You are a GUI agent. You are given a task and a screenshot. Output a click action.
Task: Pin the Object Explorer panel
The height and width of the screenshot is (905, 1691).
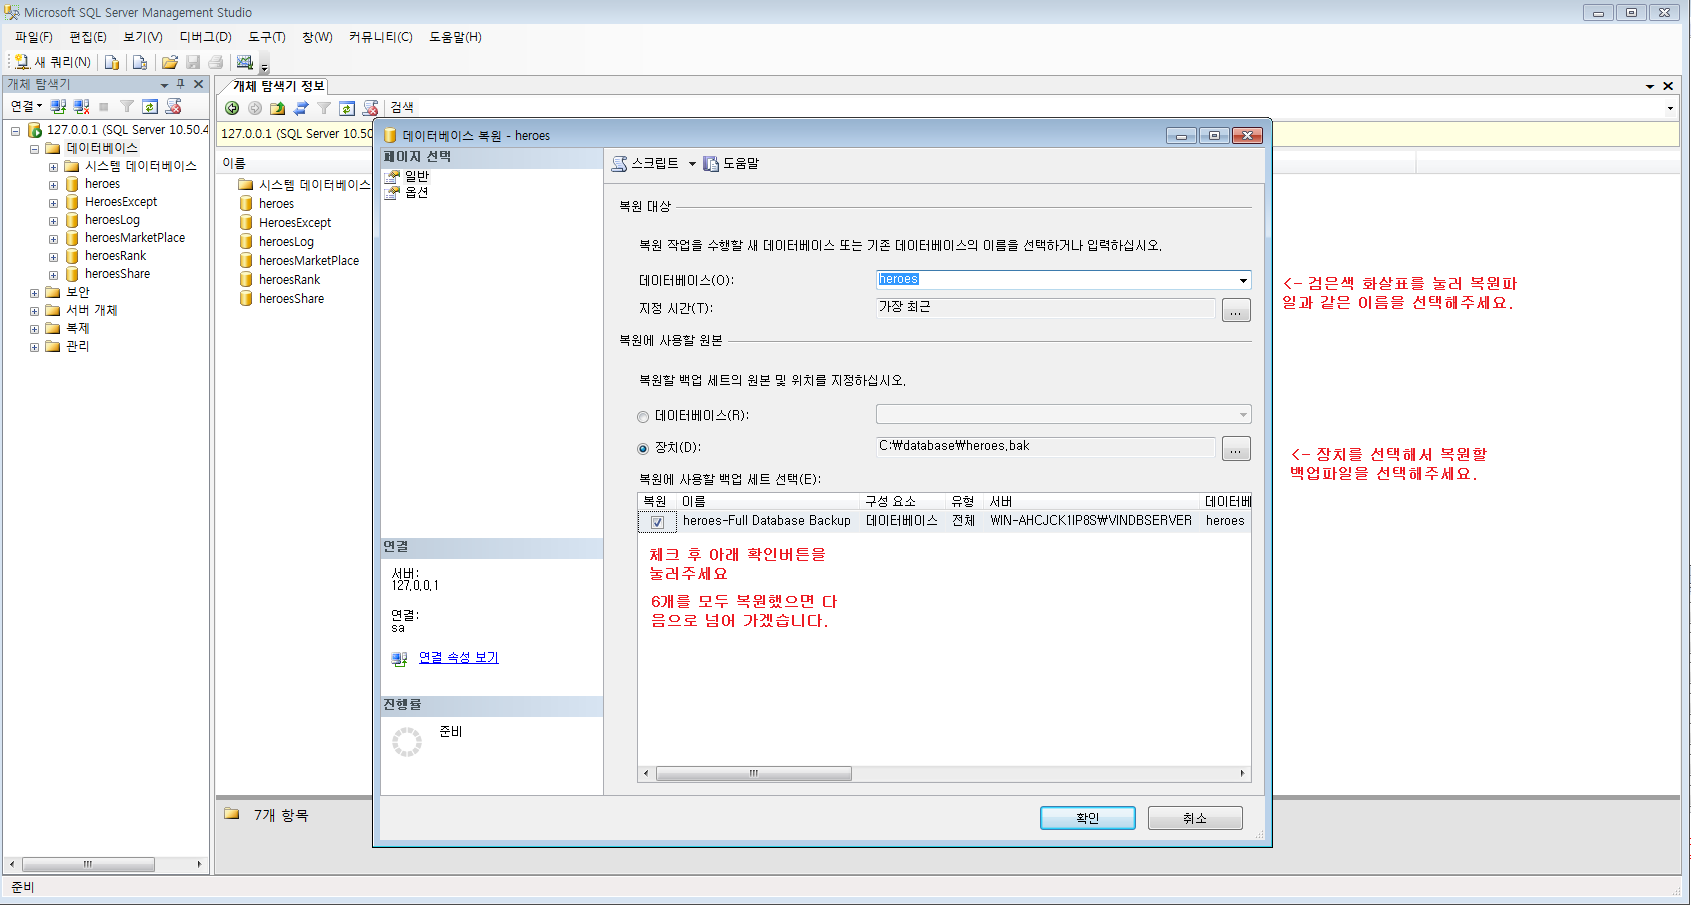[181, 84]
